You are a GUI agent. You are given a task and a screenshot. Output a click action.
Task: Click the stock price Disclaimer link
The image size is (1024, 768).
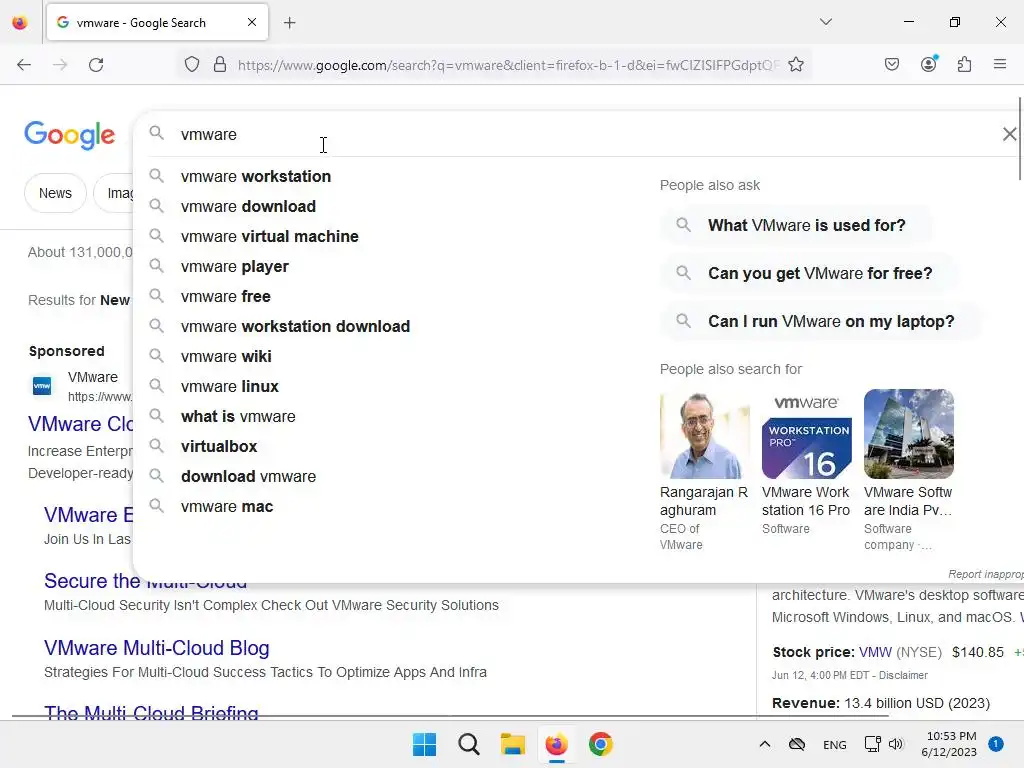[903, 675]
